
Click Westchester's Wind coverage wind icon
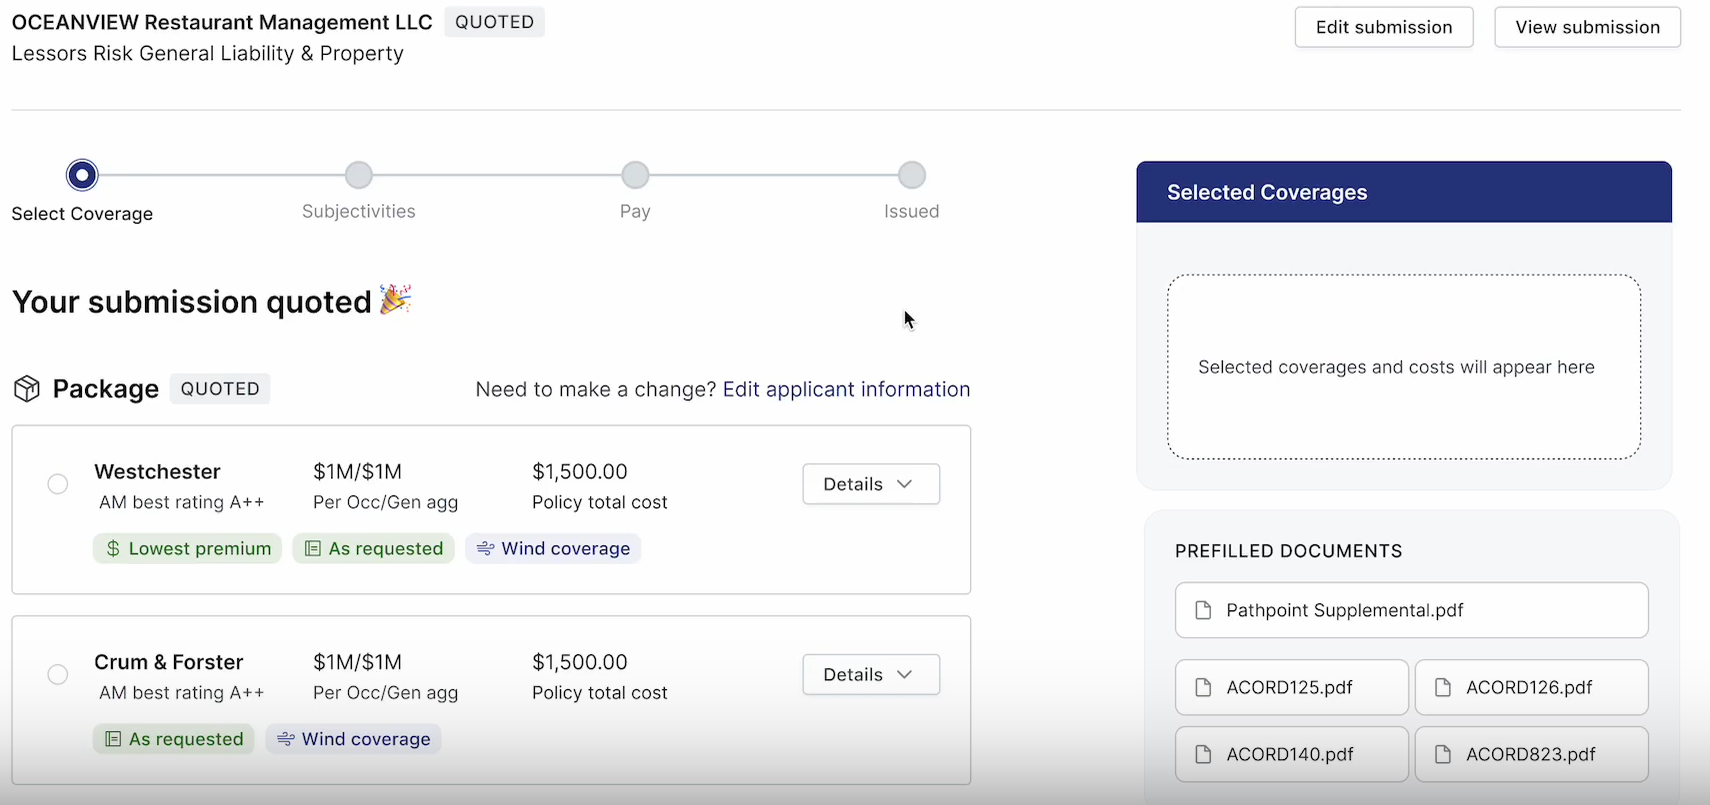[485, 549]
